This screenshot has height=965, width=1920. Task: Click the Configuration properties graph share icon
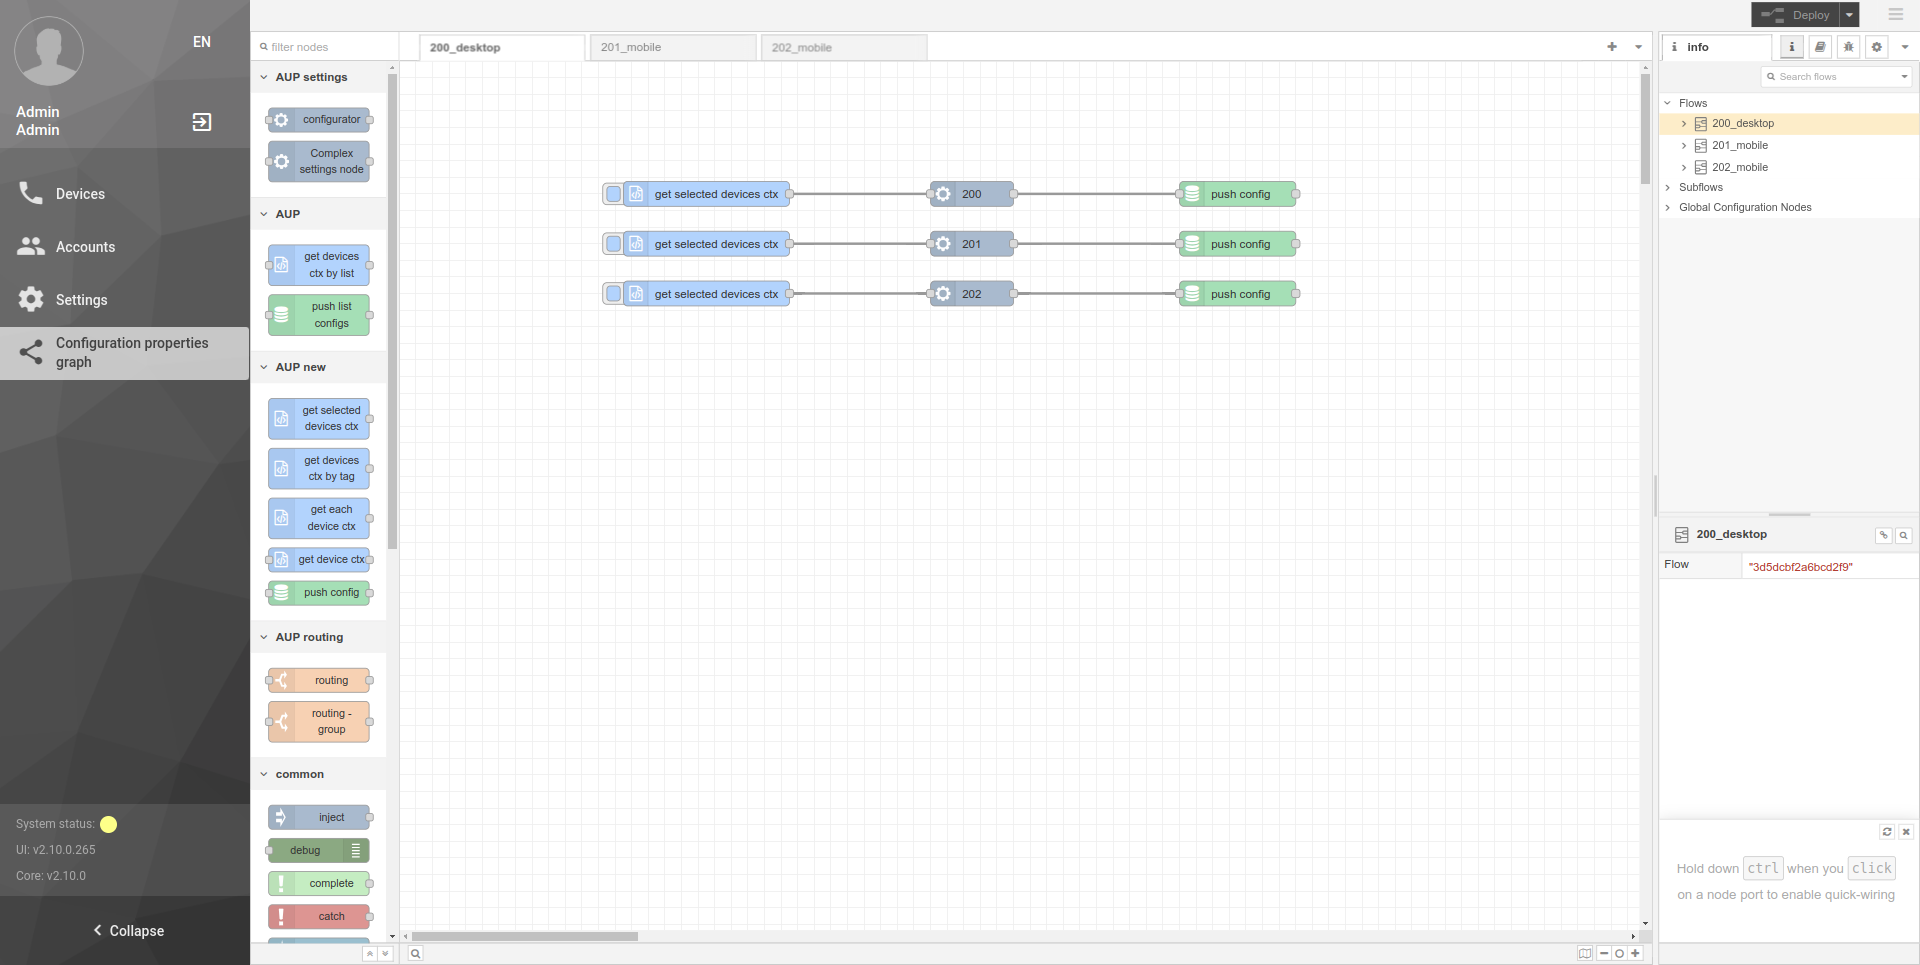point(31,352)
